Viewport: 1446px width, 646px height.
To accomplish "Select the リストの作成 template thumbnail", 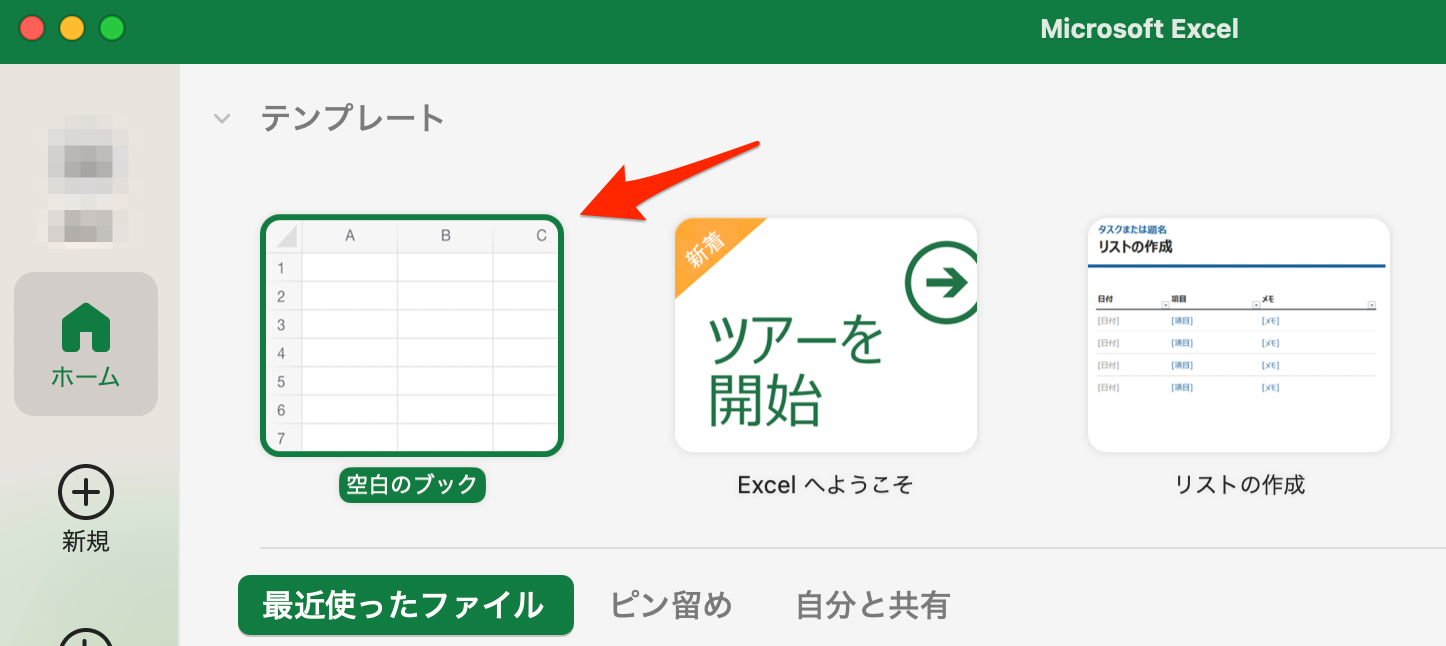I will (1239, 335).
